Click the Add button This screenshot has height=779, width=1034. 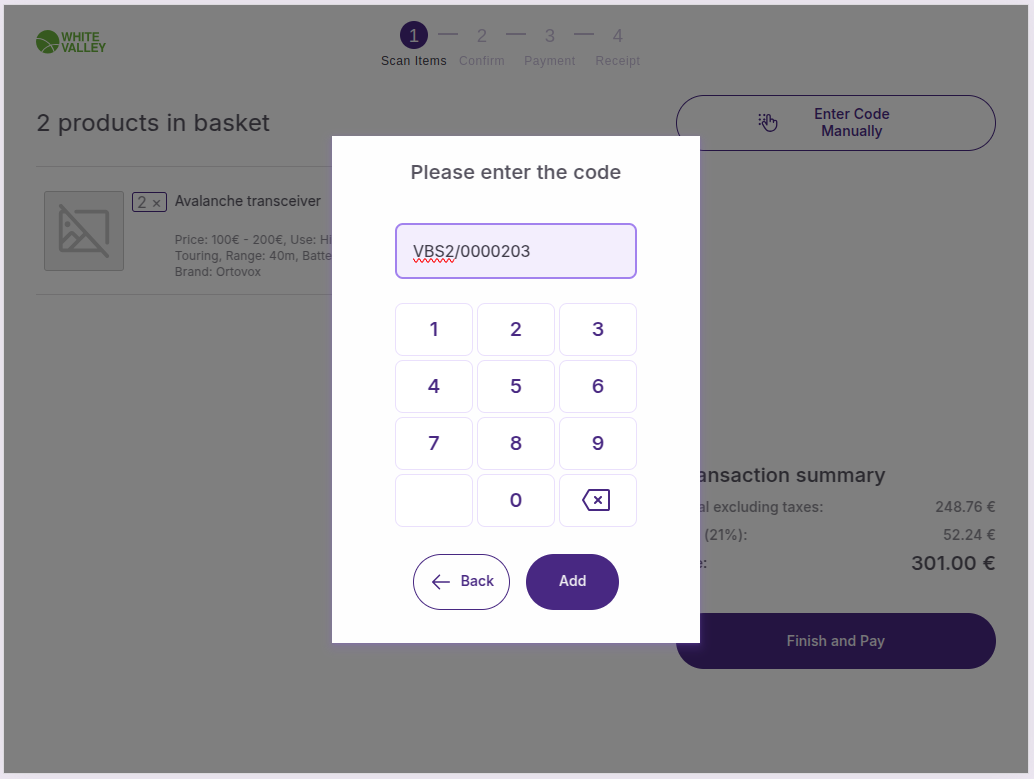click(572, 582)
